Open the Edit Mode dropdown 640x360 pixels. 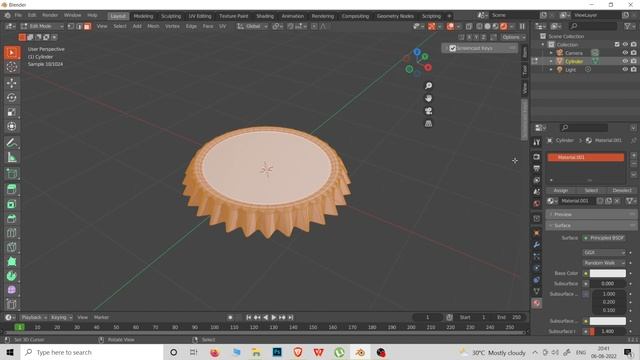(42, 26)
